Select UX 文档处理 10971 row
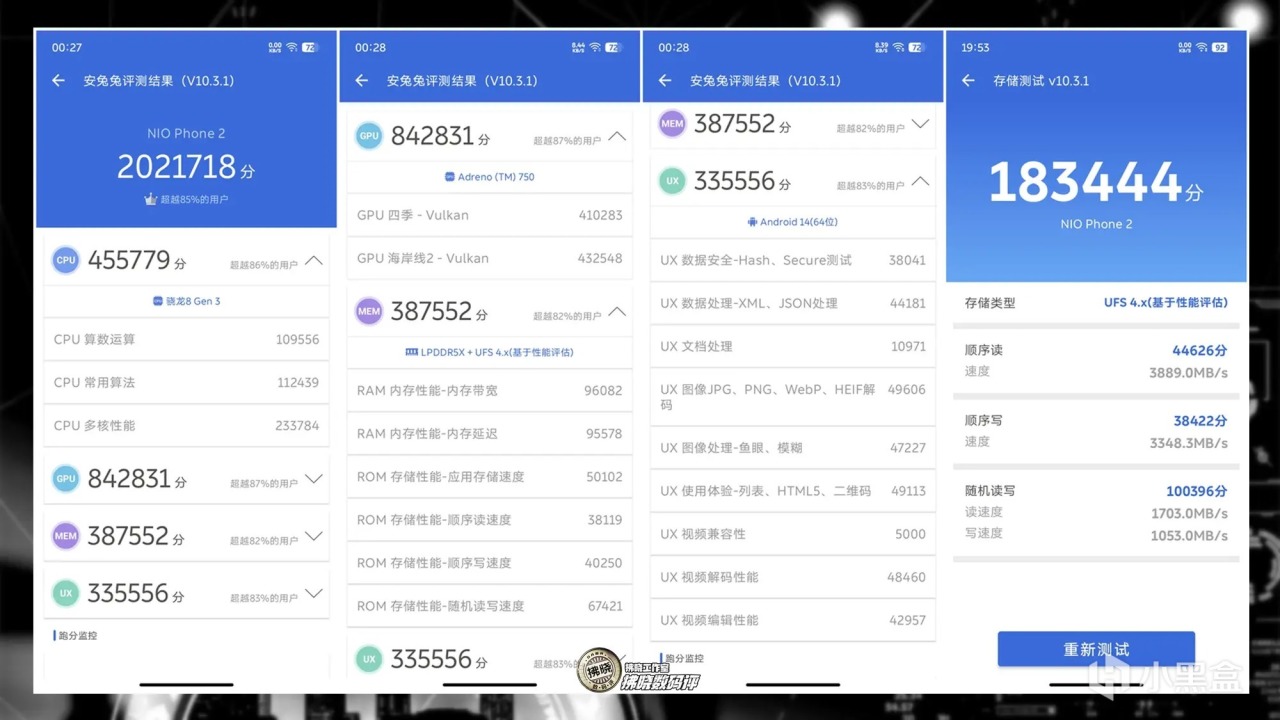Screen dimensions: 1280x720 pos(793,346)
